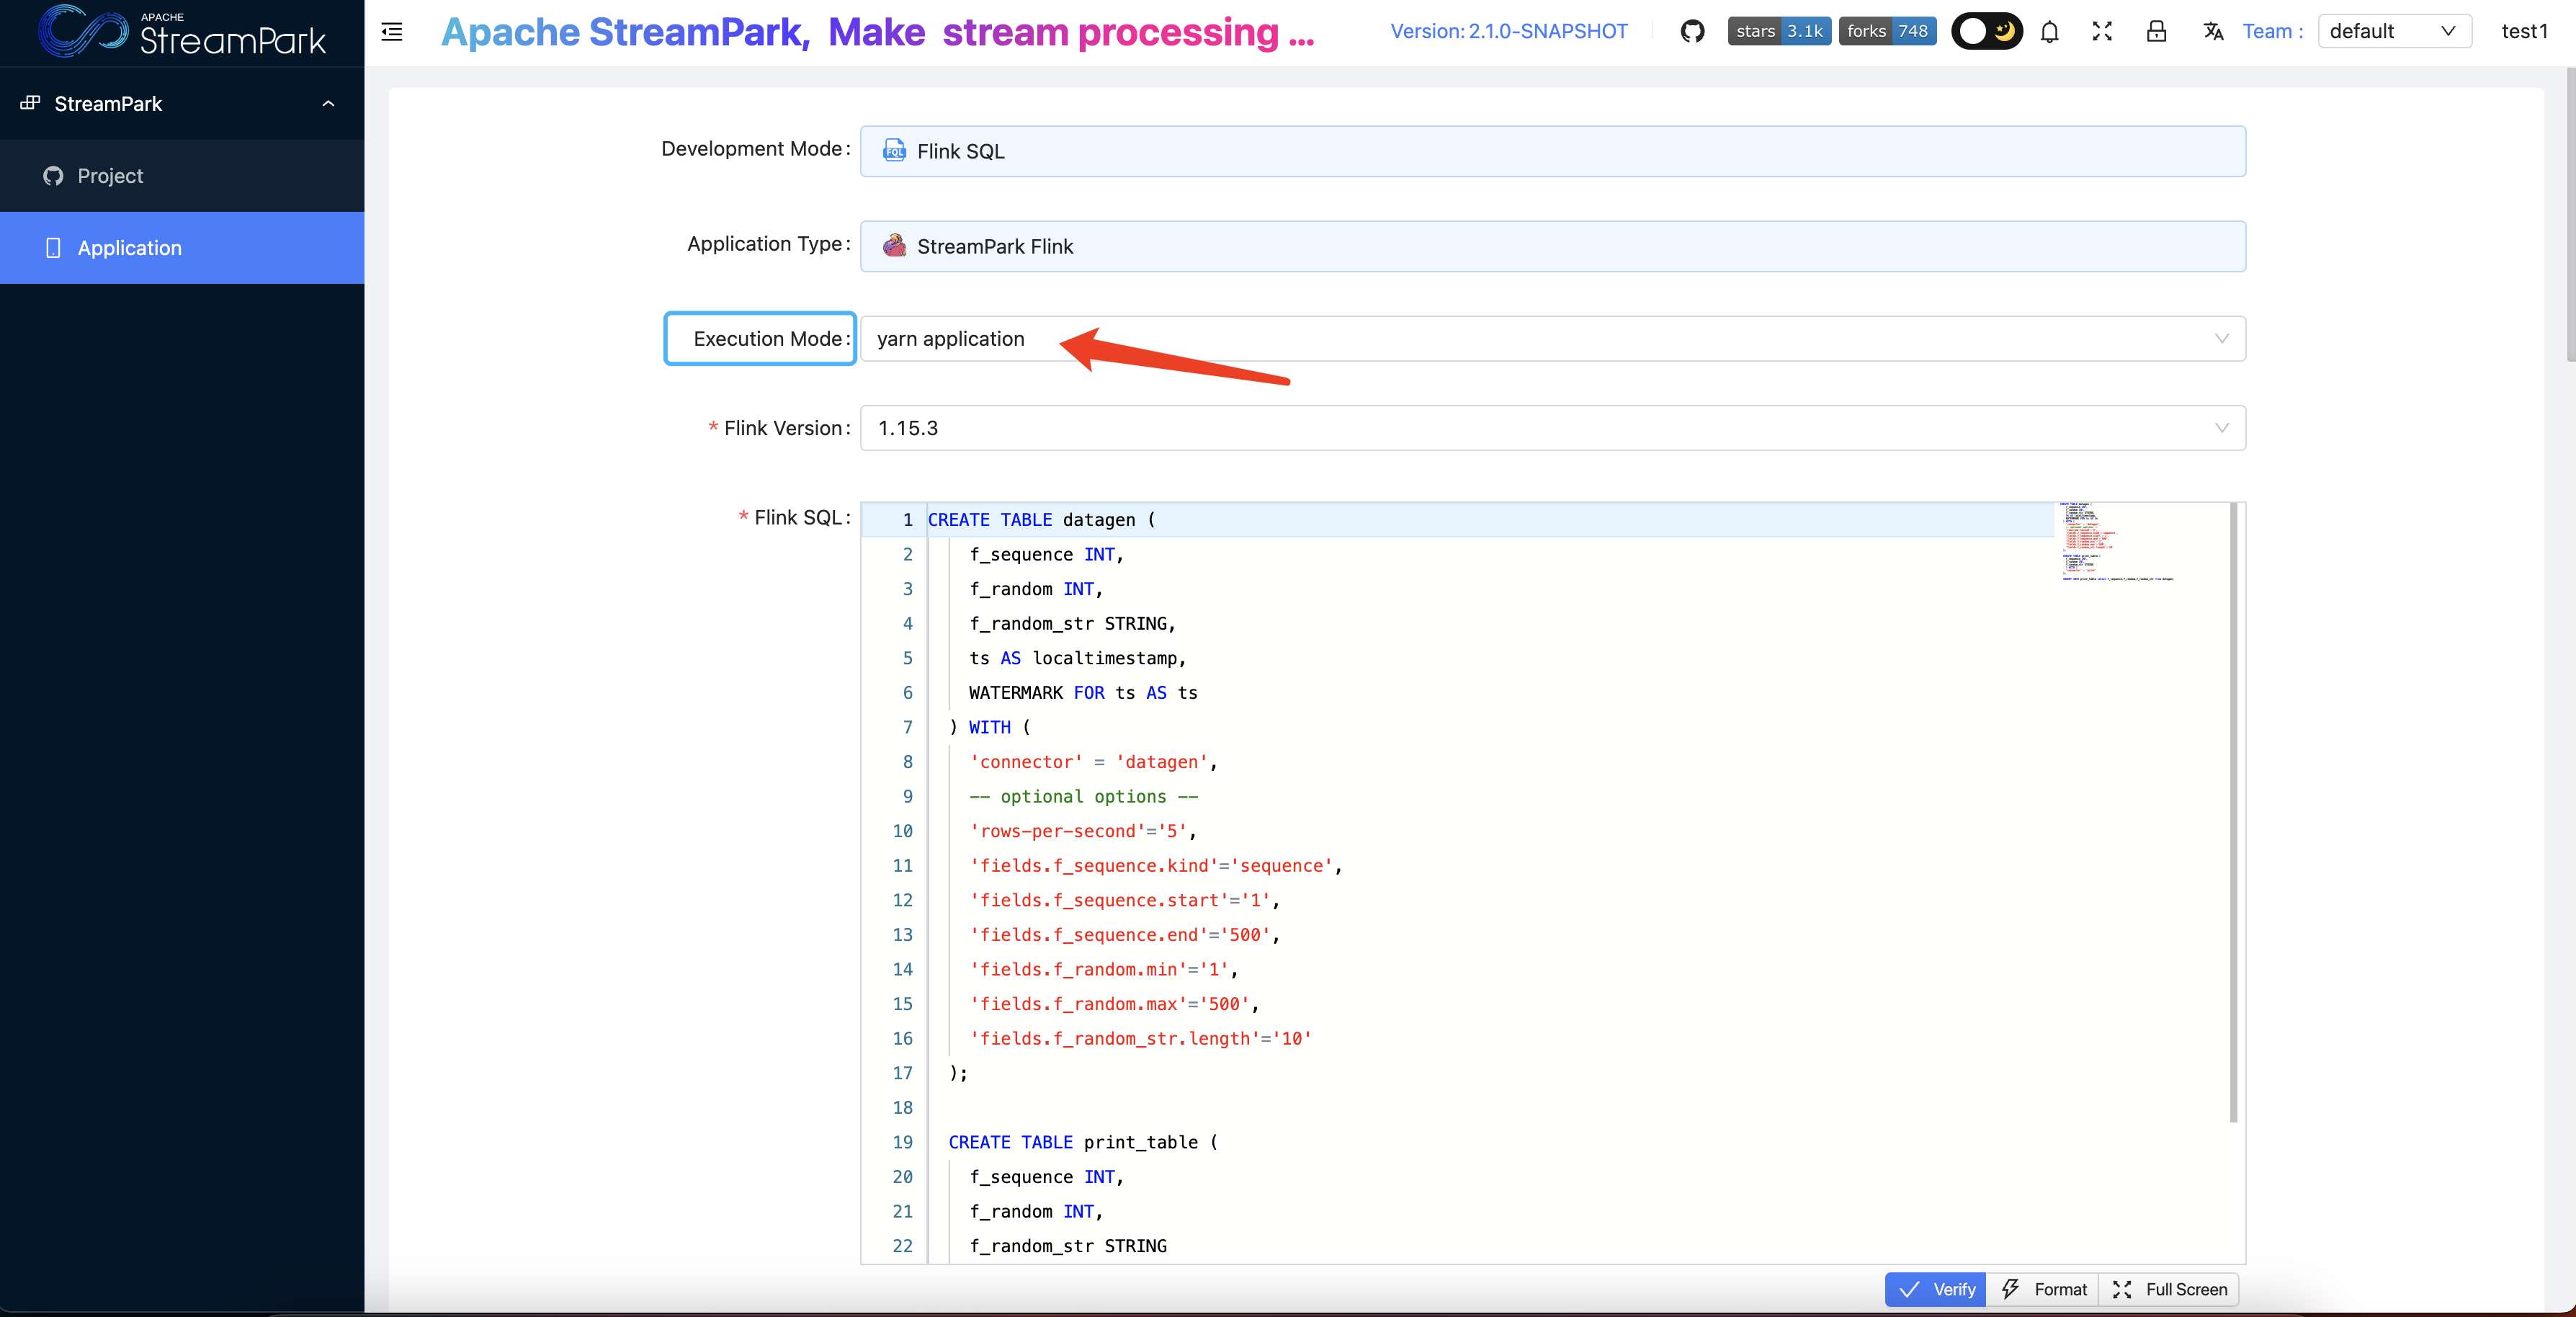Viewport: 2576px width, 1317px height.
Task: Click the notification bell icon
Action: [2049, 32]
